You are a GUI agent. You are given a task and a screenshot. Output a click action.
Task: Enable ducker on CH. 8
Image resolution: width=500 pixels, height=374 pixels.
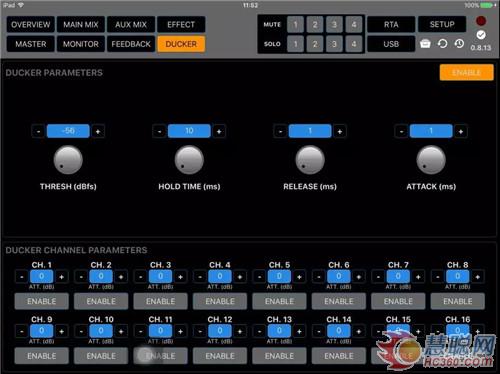(x=458, y=301)
